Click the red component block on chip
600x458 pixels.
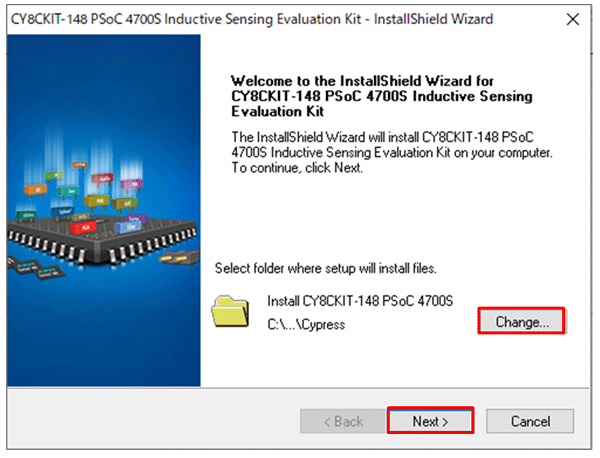coord(83,228)
